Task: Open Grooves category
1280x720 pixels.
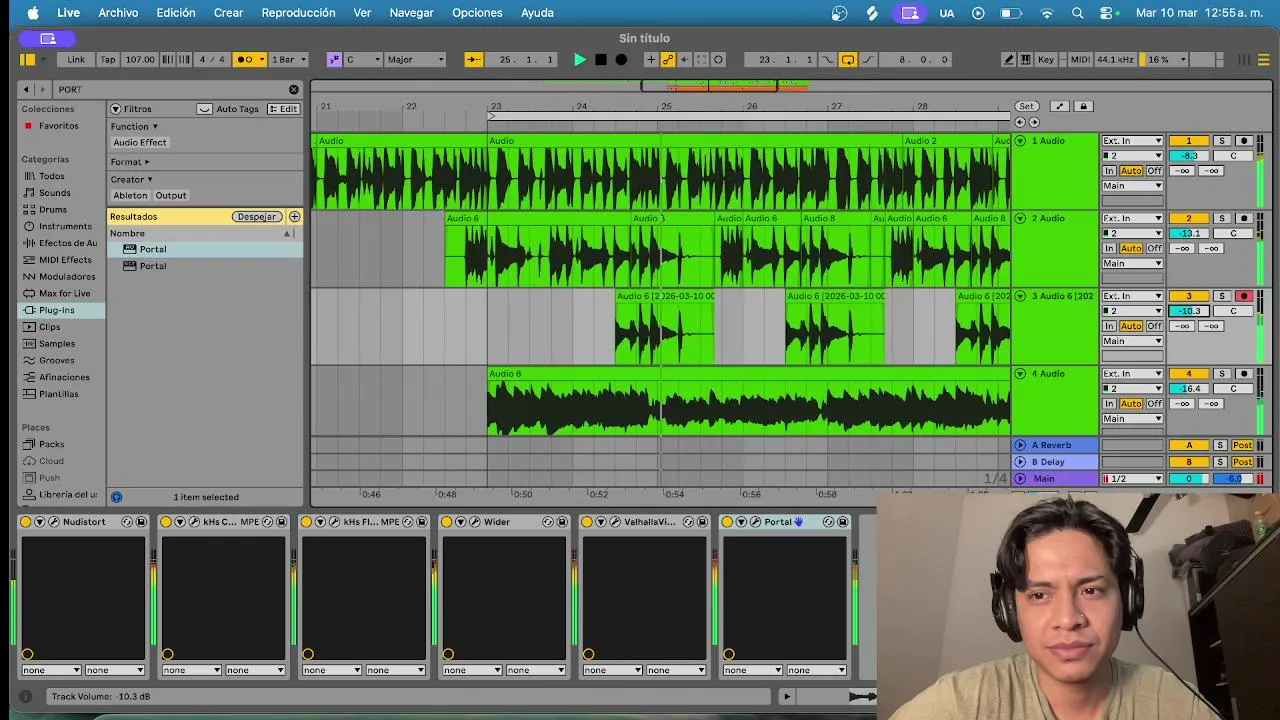Action: coord(57,361)
